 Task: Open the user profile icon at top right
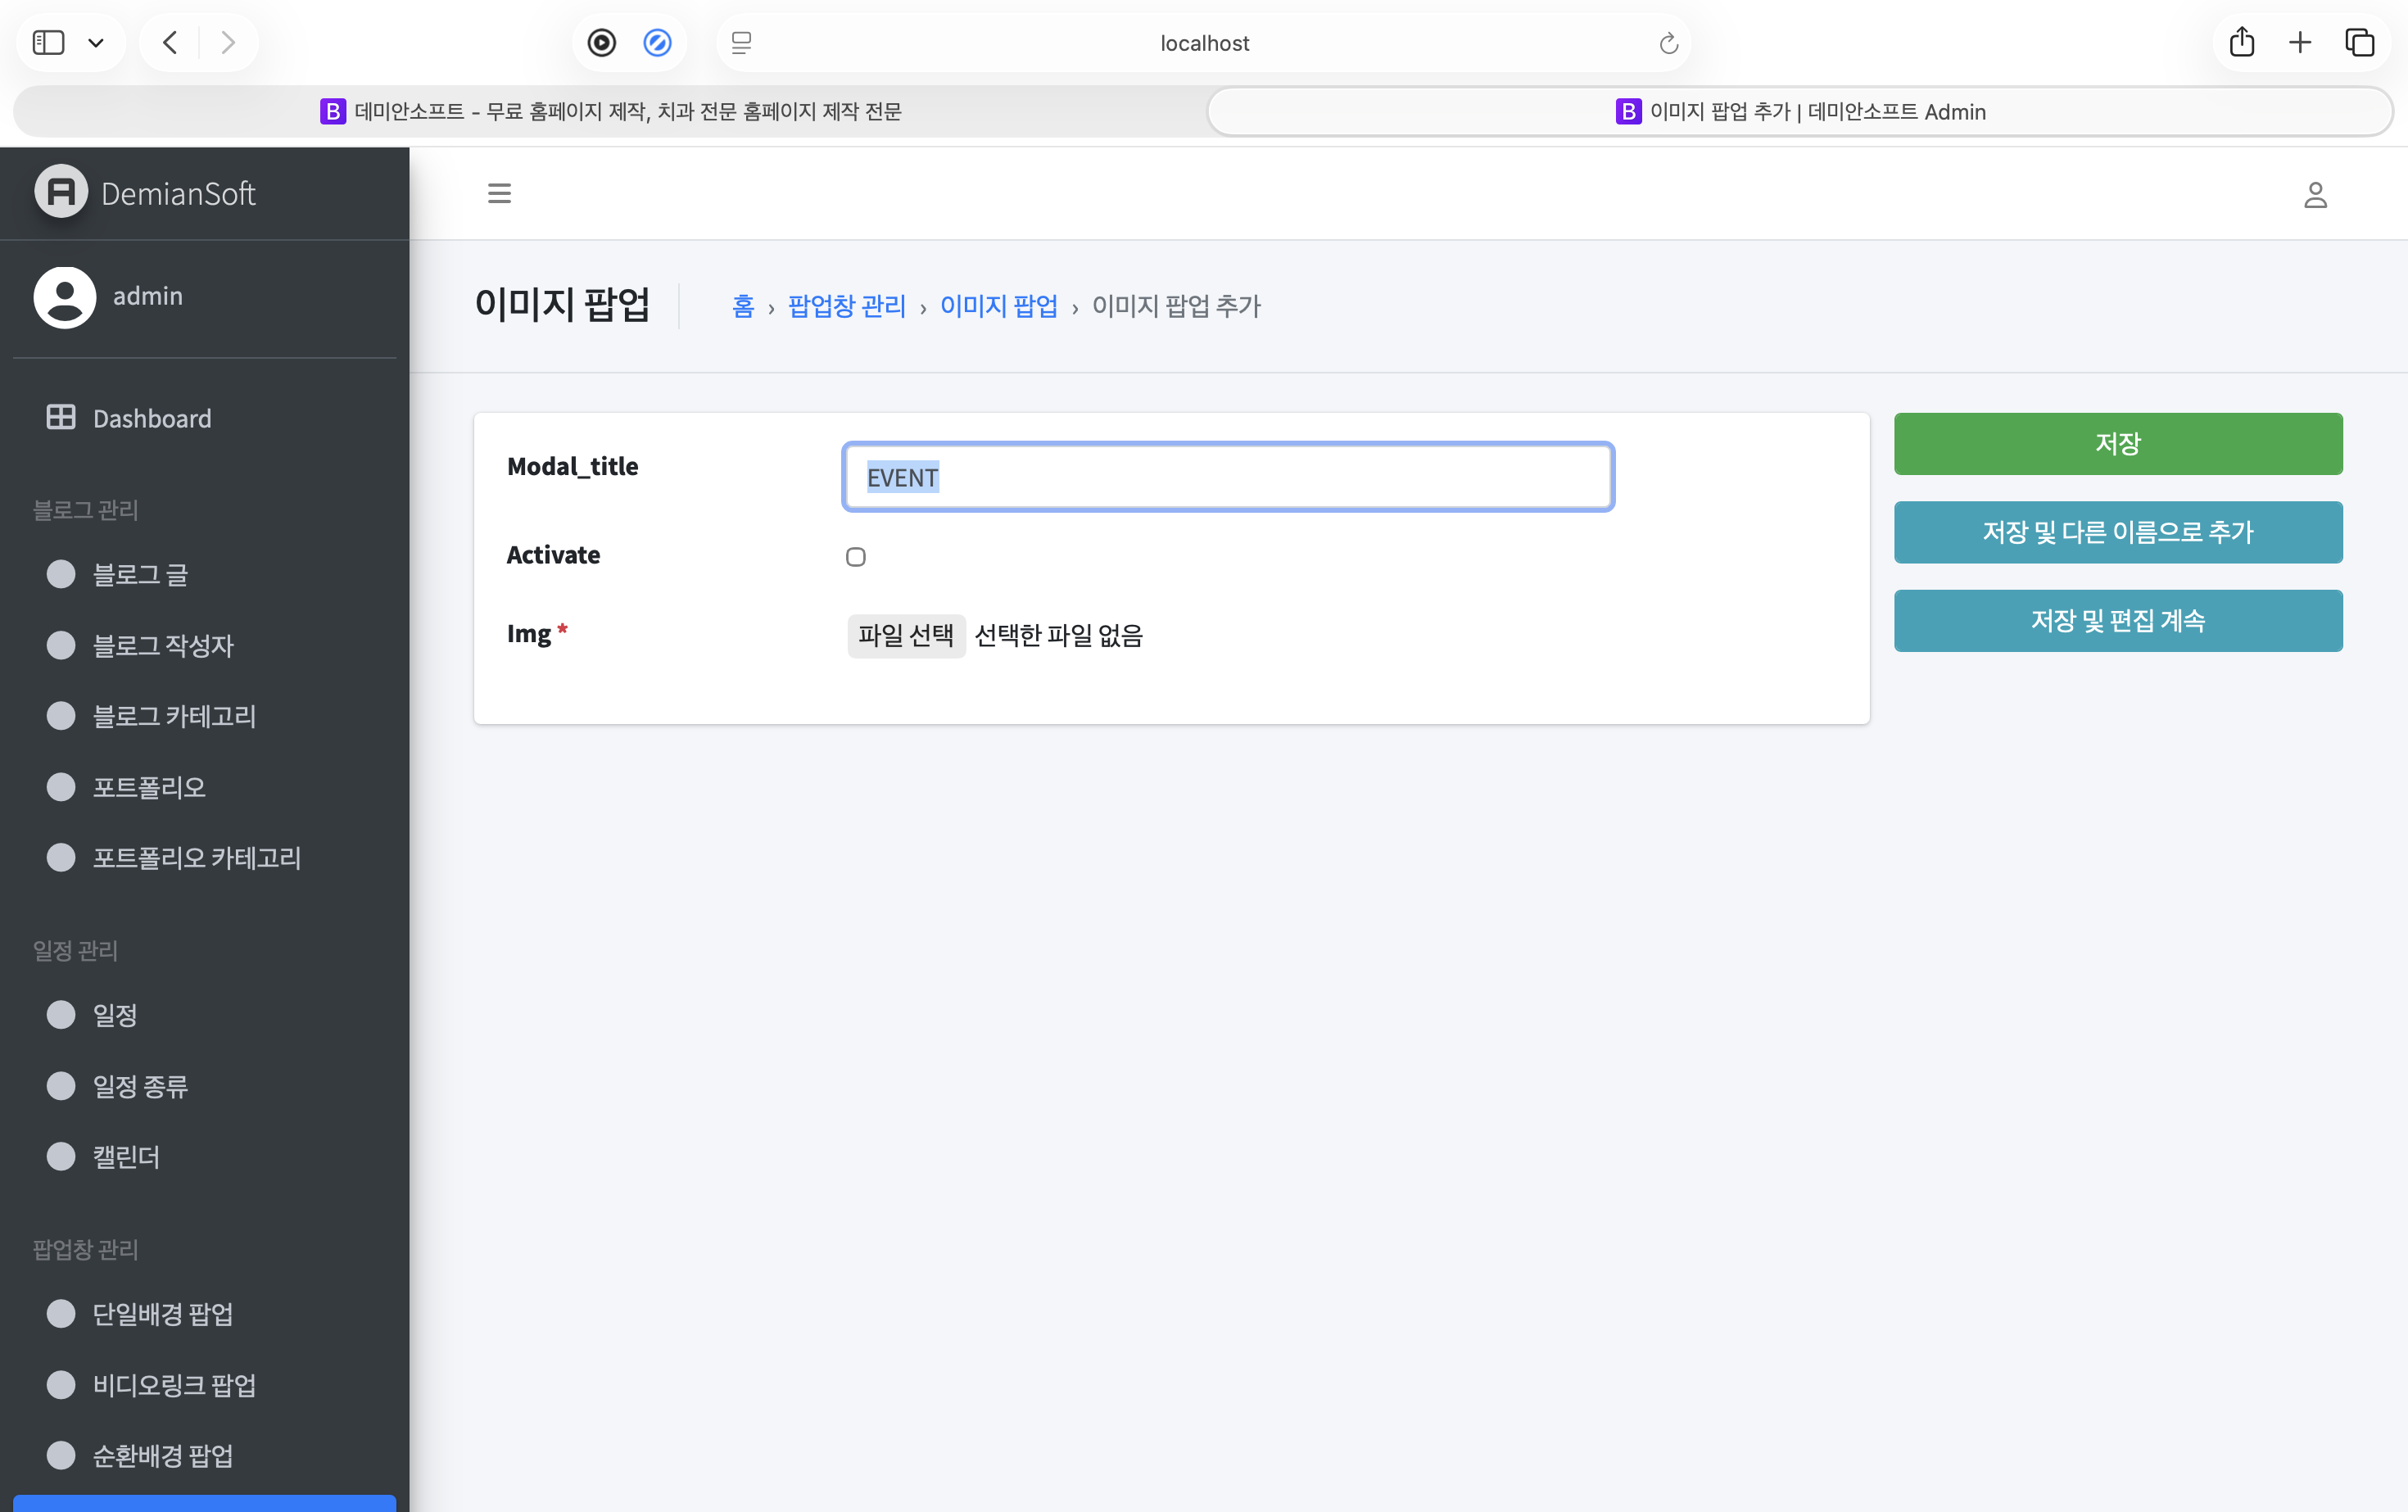coord(2315,194)
